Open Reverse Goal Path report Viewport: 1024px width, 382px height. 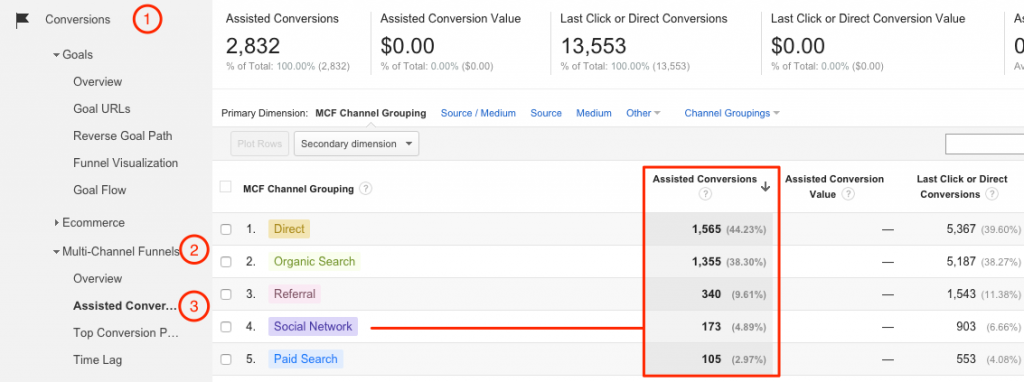point(123,136)
